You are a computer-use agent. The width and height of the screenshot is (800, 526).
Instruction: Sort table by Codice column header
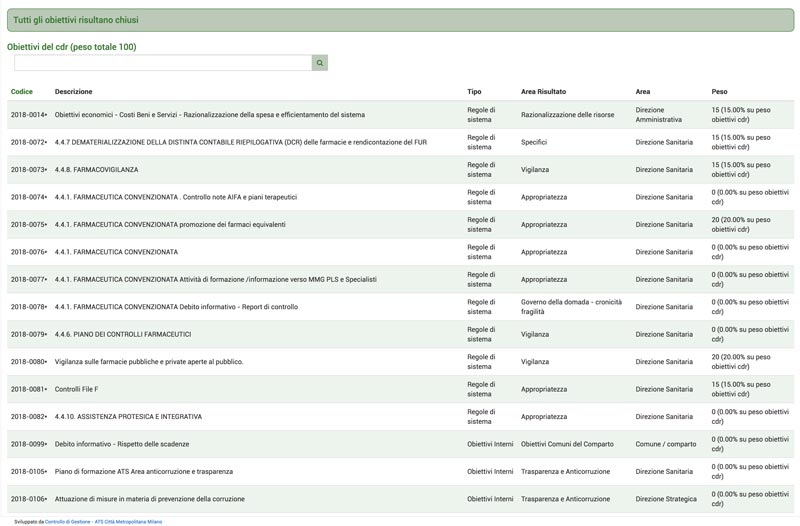[21, 91]
